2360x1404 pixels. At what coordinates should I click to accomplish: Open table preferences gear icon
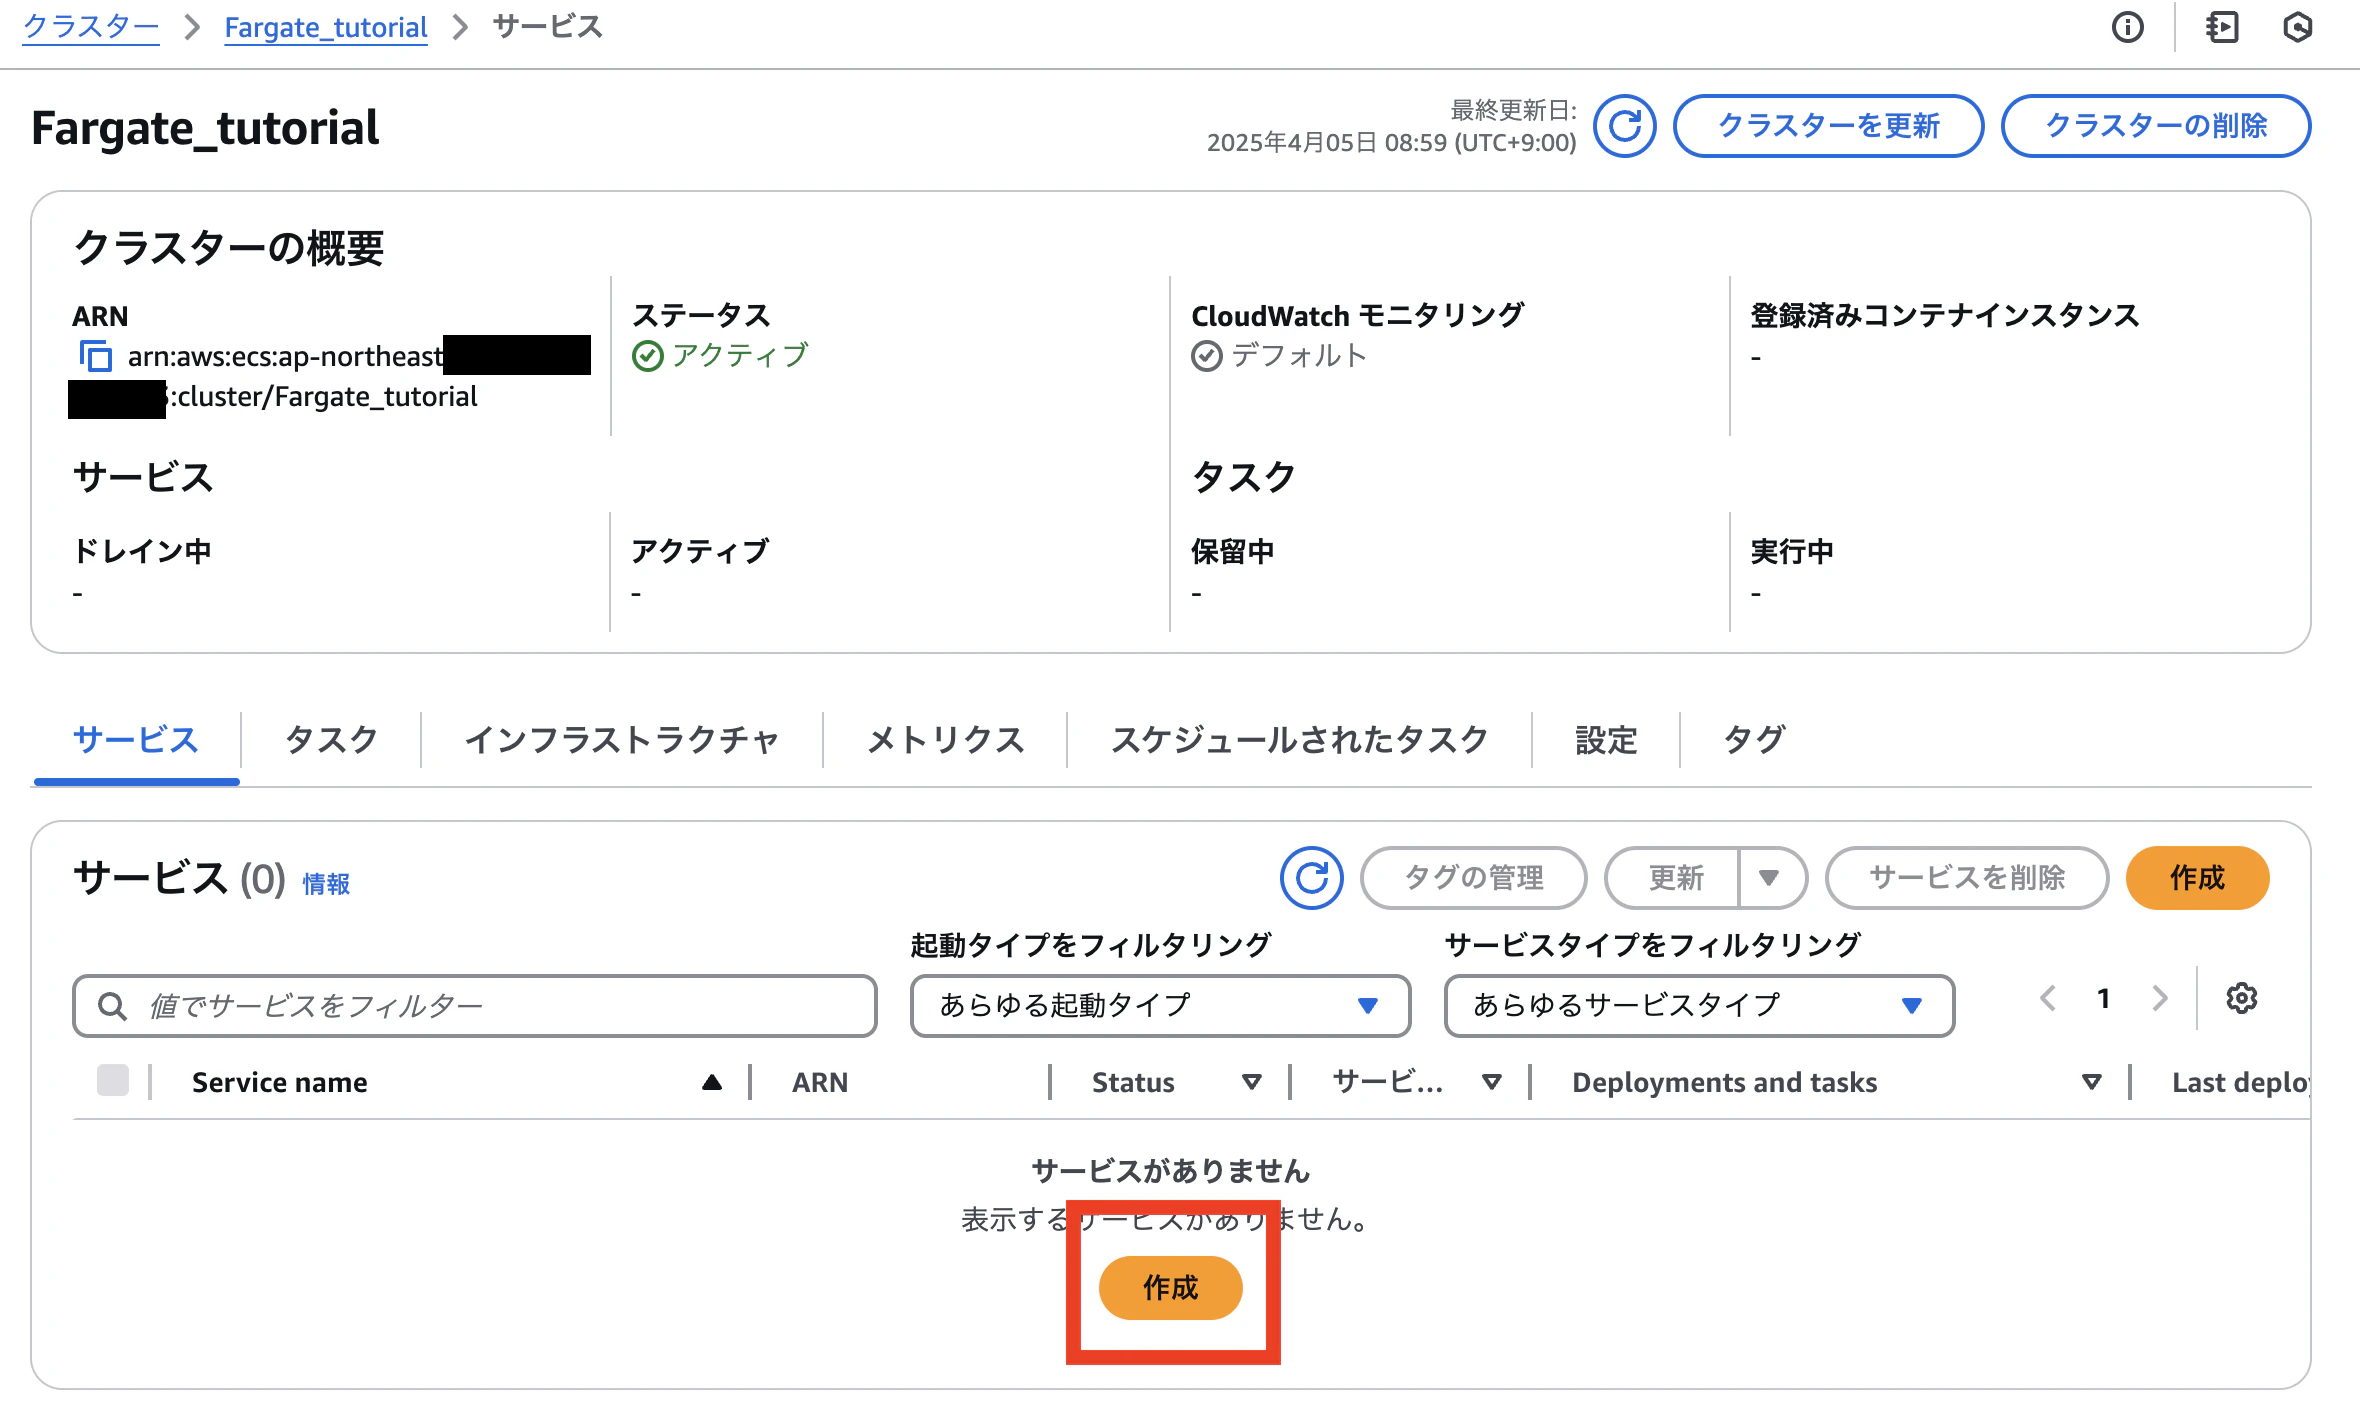[x=2241, y=998]
